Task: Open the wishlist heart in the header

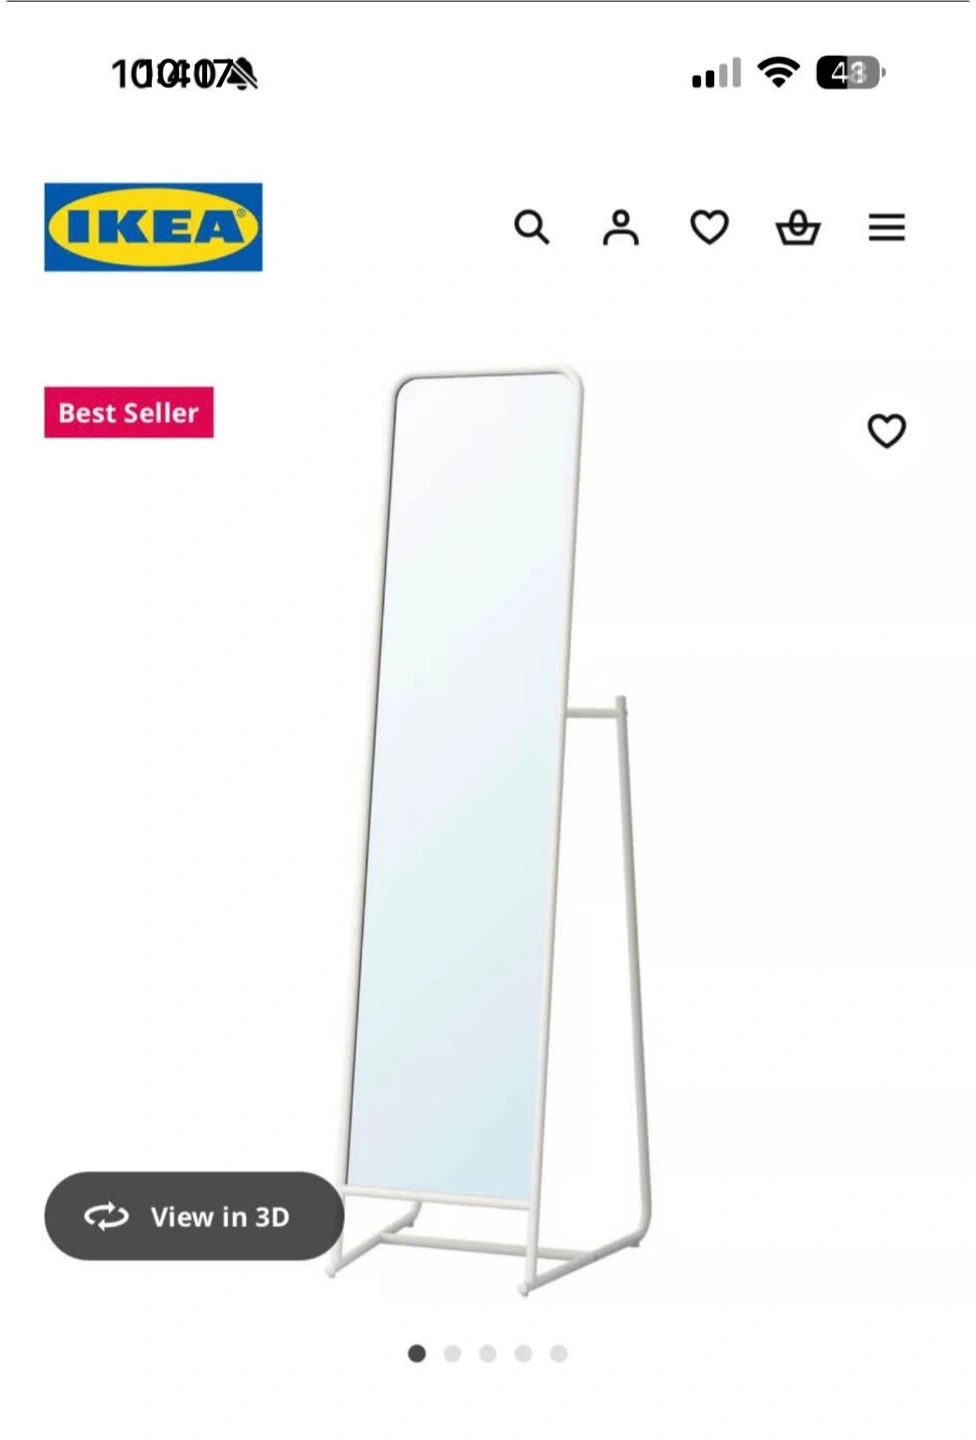Action: [709, 227]
